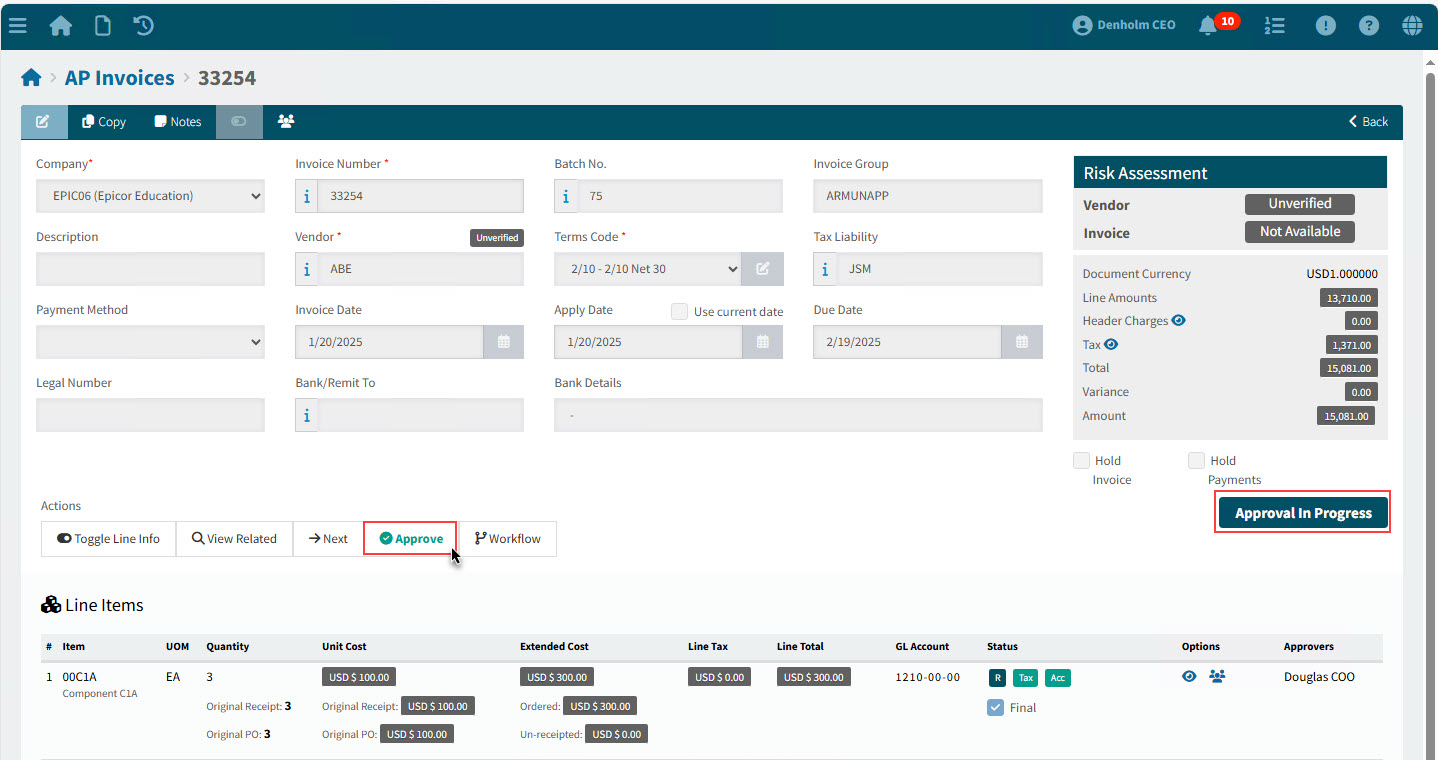Open the calendar picker for Due Date
Viewport: 1438px width, 760px height.
(x=1021, y=342)
